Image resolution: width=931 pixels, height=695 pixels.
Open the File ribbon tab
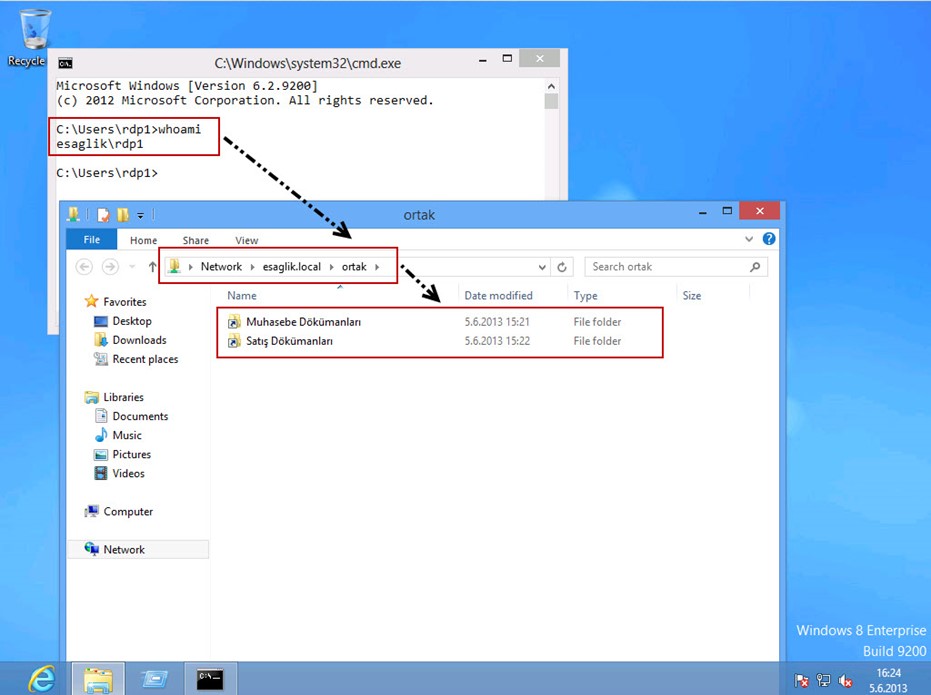point(91,240)
